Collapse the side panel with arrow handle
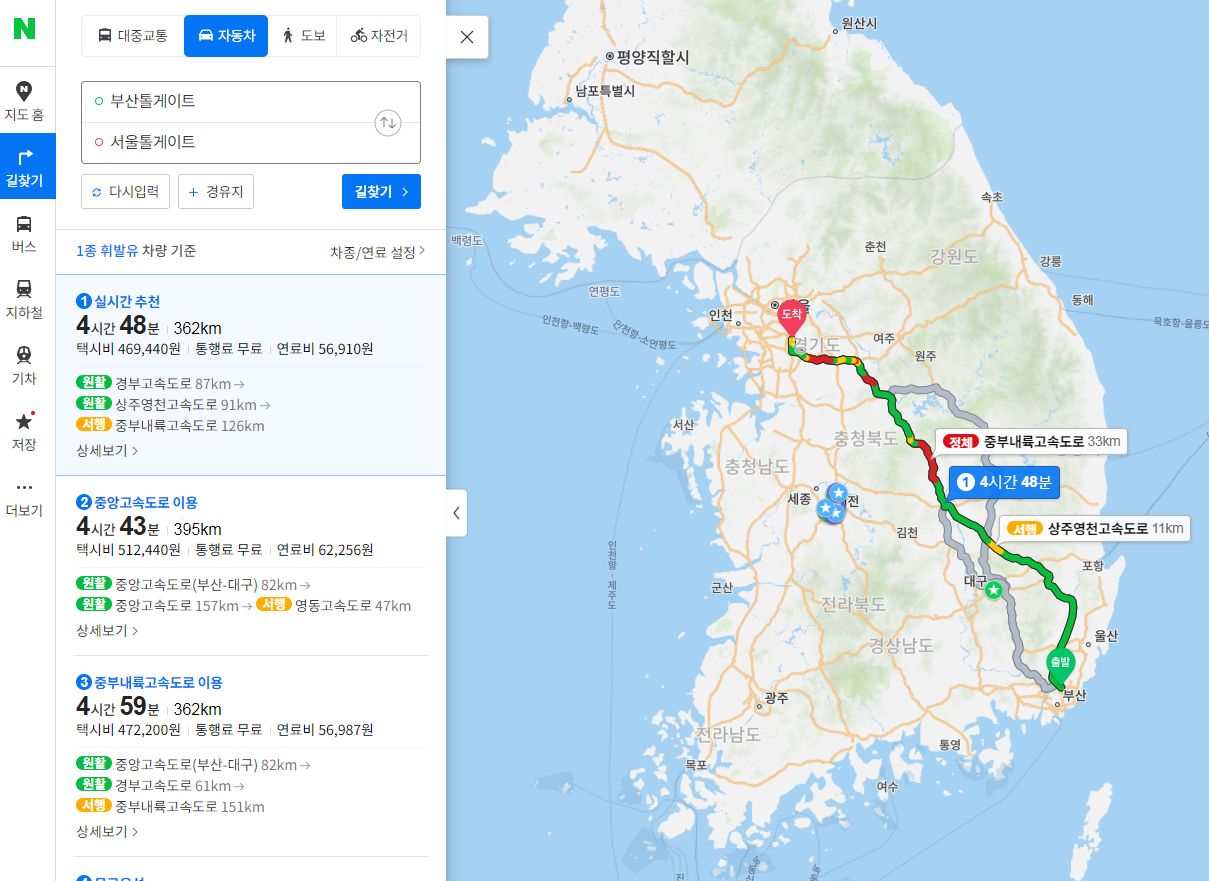Image resolution: width=1209 pixels, height=881 pixels. pos(456,513)
